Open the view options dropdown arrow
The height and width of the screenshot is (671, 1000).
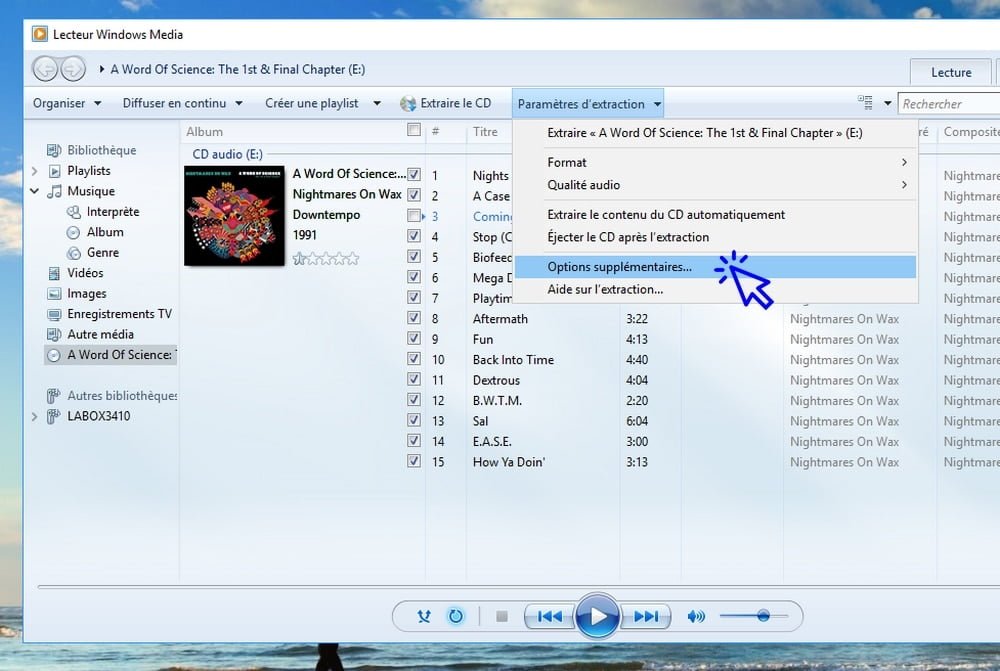887,103
